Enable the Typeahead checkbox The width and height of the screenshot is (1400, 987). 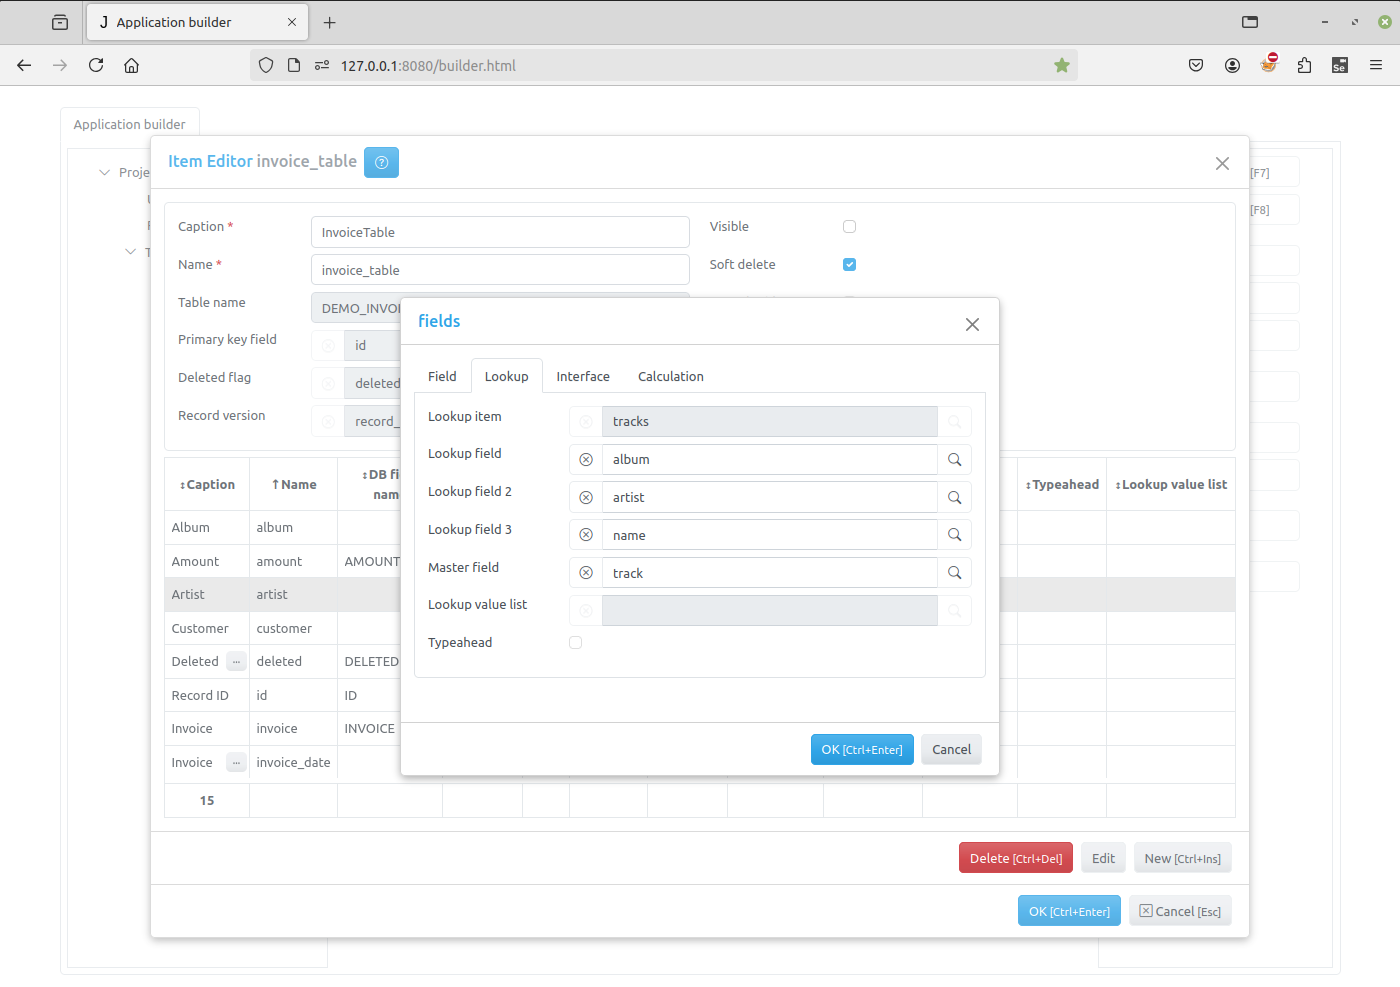pos(576,643)
